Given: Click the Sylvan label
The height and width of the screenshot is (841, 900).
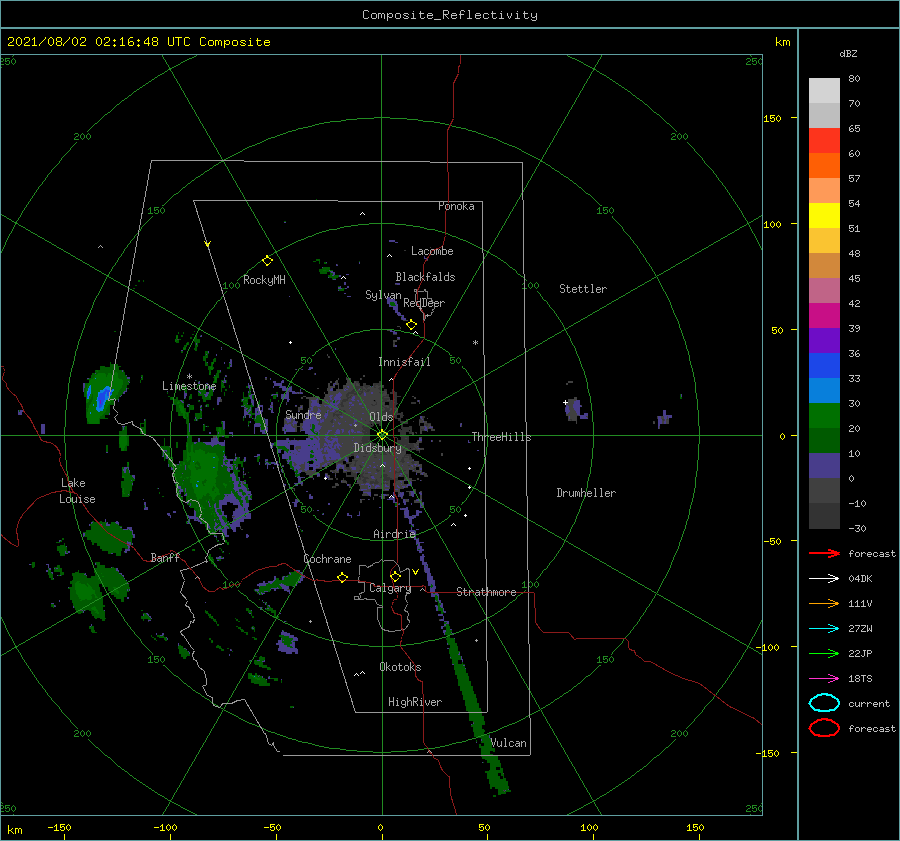Looking at the screenshot, I should 383,295.
